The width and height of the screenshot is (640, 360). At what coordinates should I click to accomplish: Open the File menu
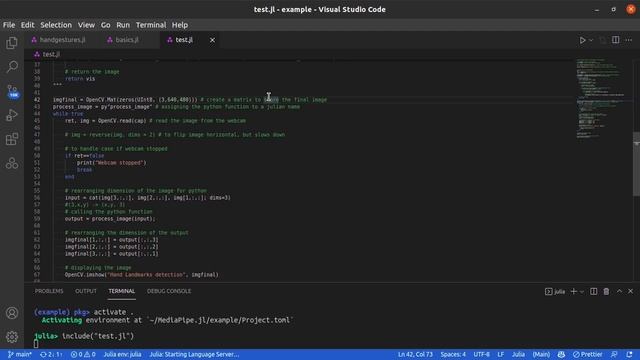[9, 25]
